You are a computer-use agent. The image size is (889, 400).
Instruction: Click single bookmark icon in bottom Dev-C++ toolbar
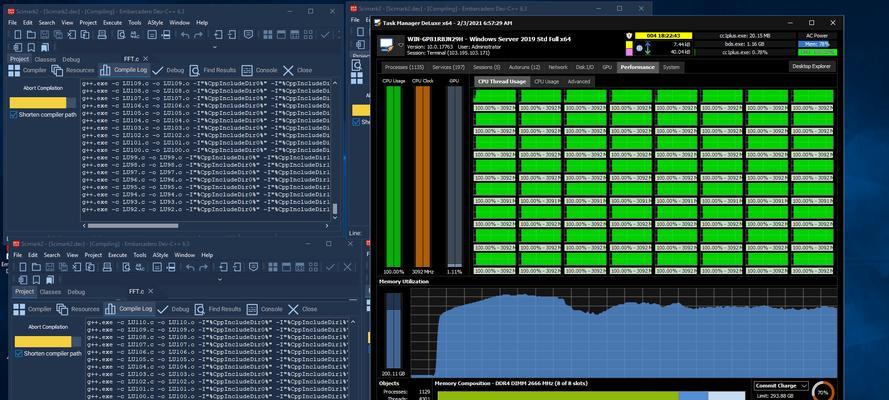(x=36, y=279)
